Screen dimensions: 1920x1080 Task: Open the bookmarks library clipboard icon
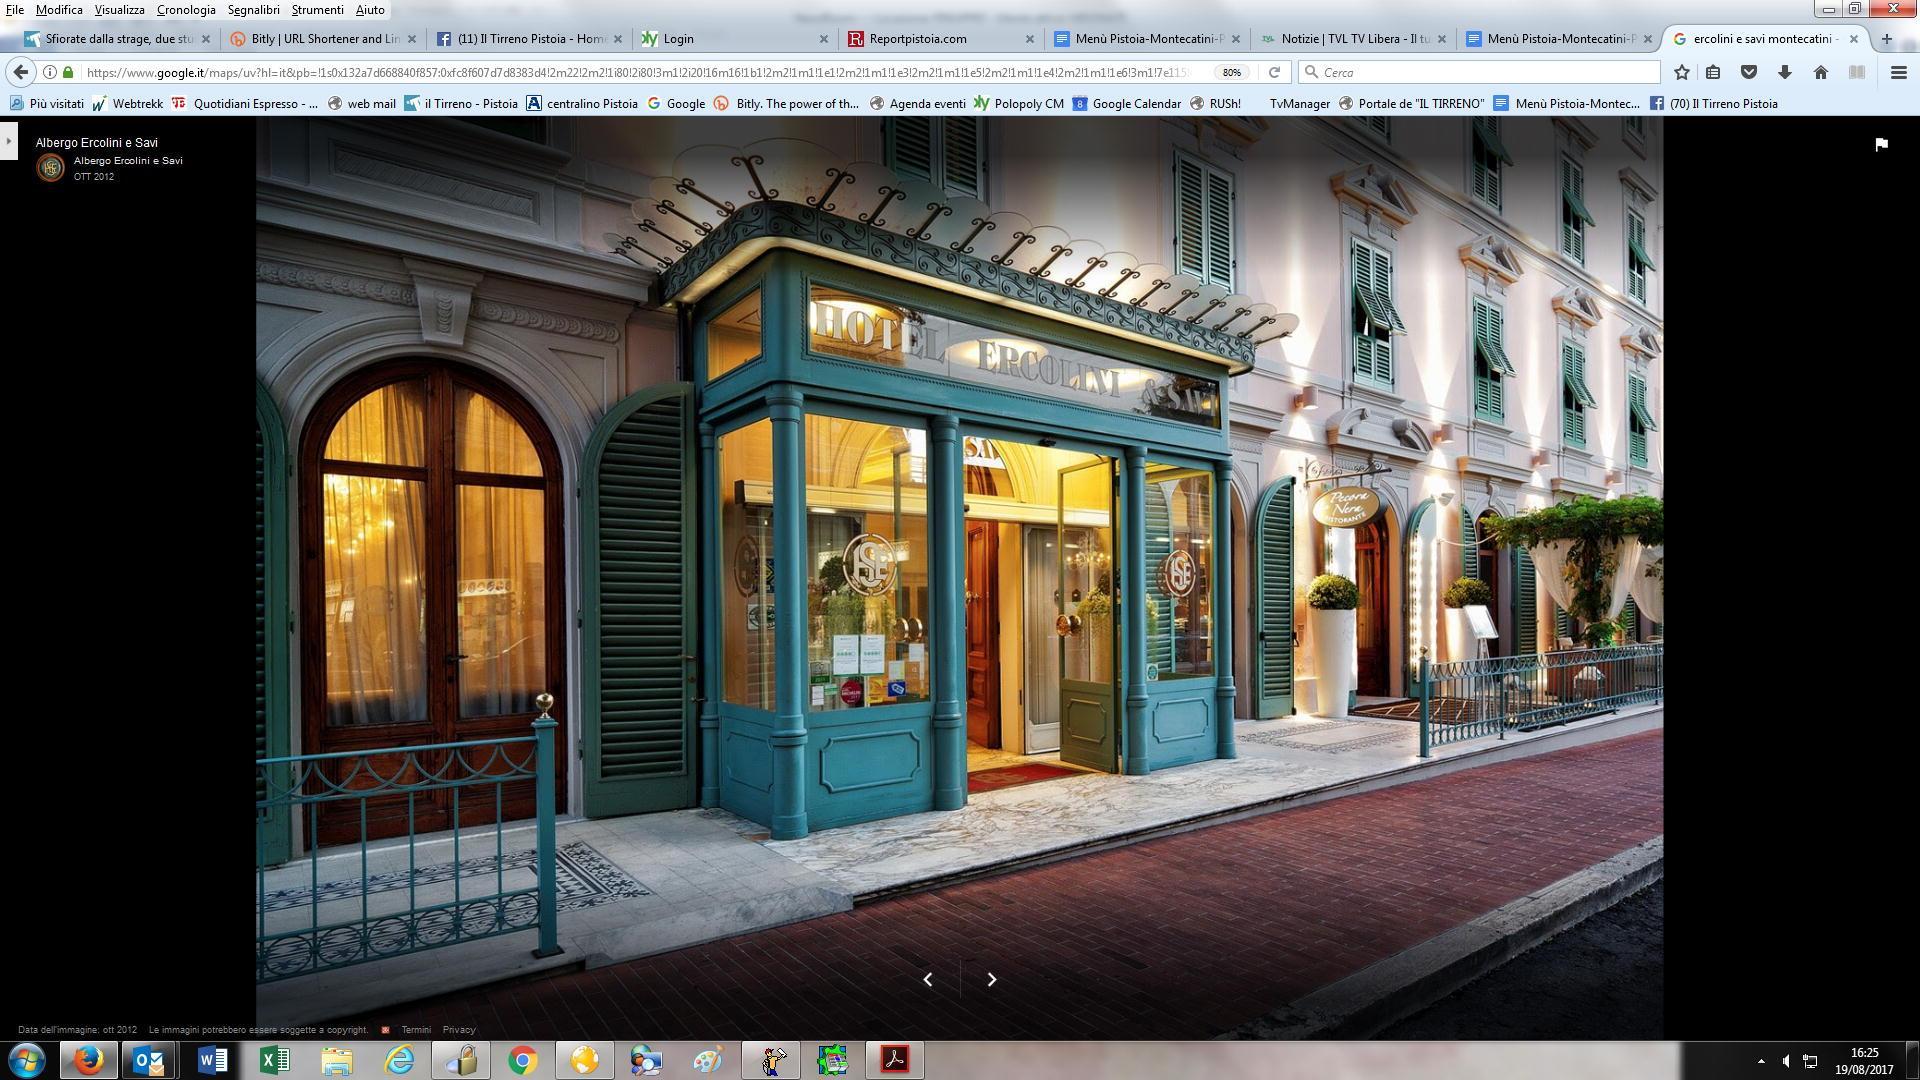[x=1713, y=72]
